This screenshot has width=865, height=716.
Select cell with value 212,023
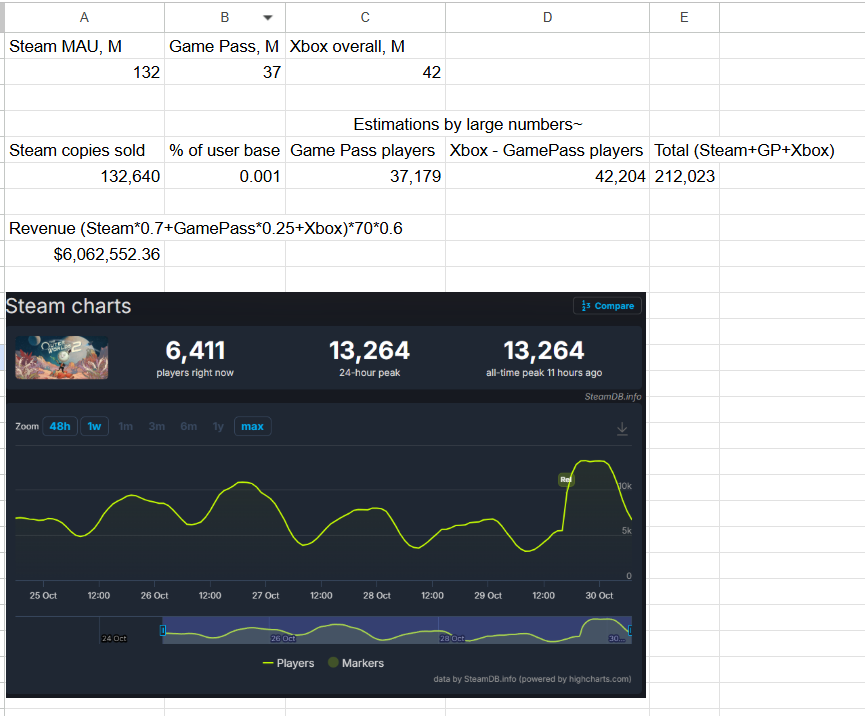684,176
